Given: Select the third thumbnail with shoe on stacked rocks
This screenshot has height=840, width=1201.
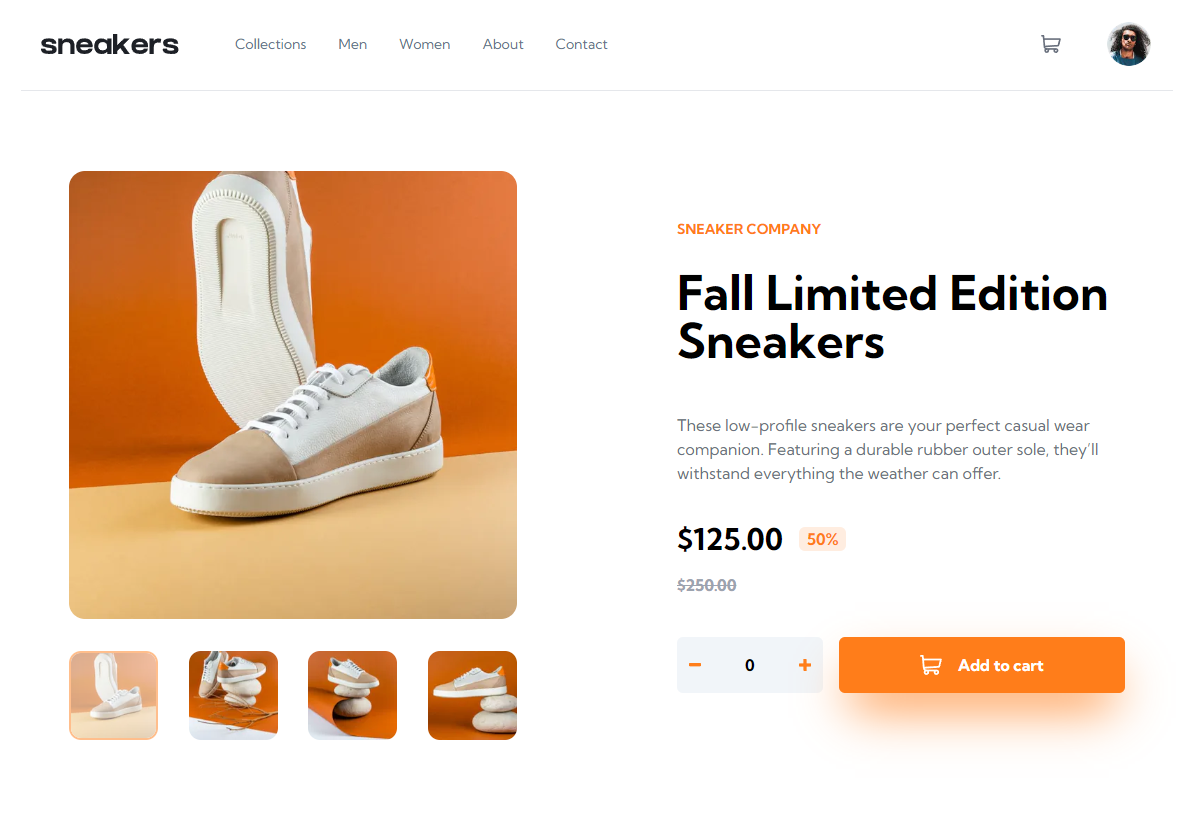Looking at the screenshot, I should 352,696.
